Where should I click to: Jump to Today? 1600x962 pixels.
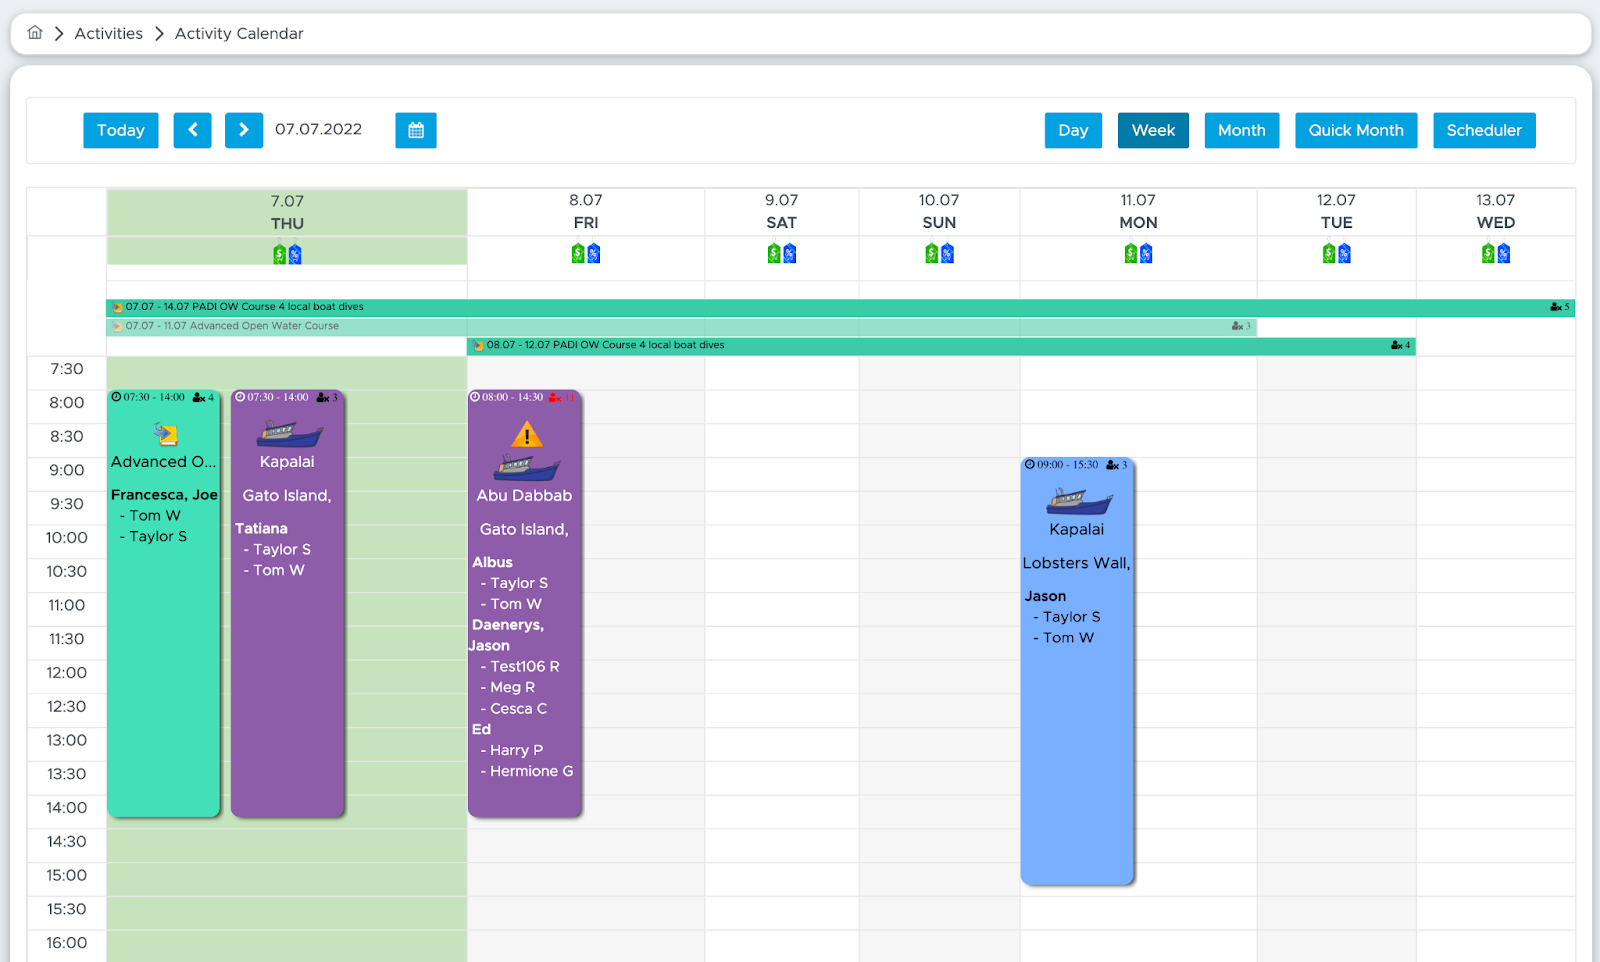point(121,130)
